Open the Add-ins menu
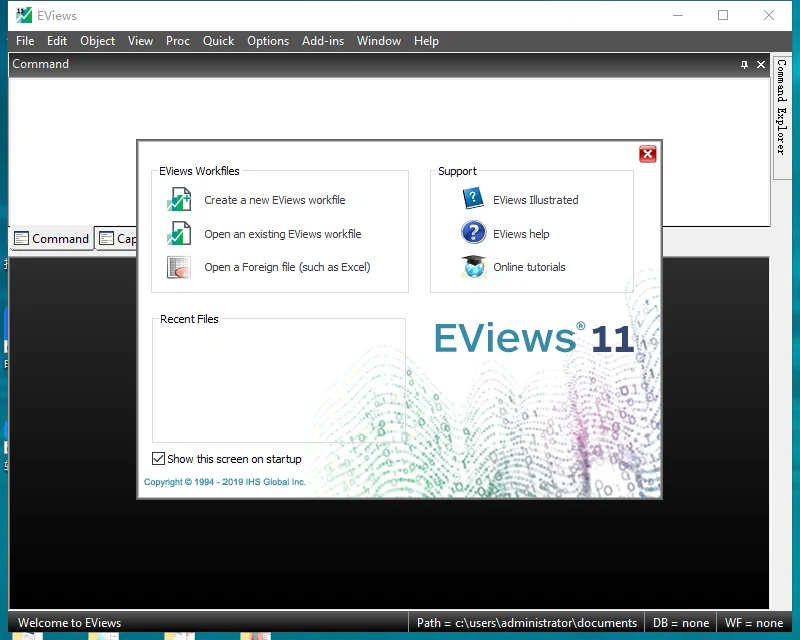The width and height of the screenshot is (800, 640). pyautogui.click(x=323, y=41)
